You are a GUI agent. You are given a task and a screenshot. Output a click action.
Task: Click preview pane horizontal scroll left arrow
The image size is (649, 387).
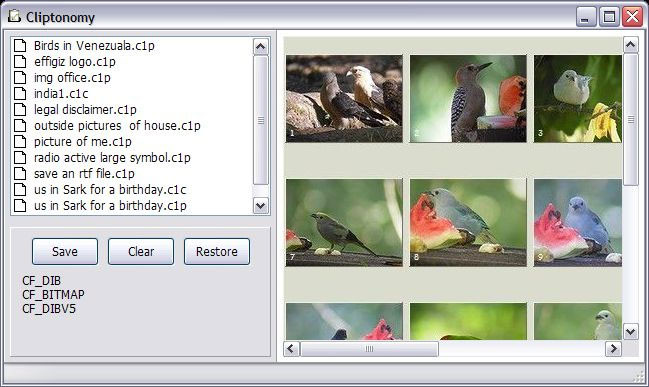[291, 349]
